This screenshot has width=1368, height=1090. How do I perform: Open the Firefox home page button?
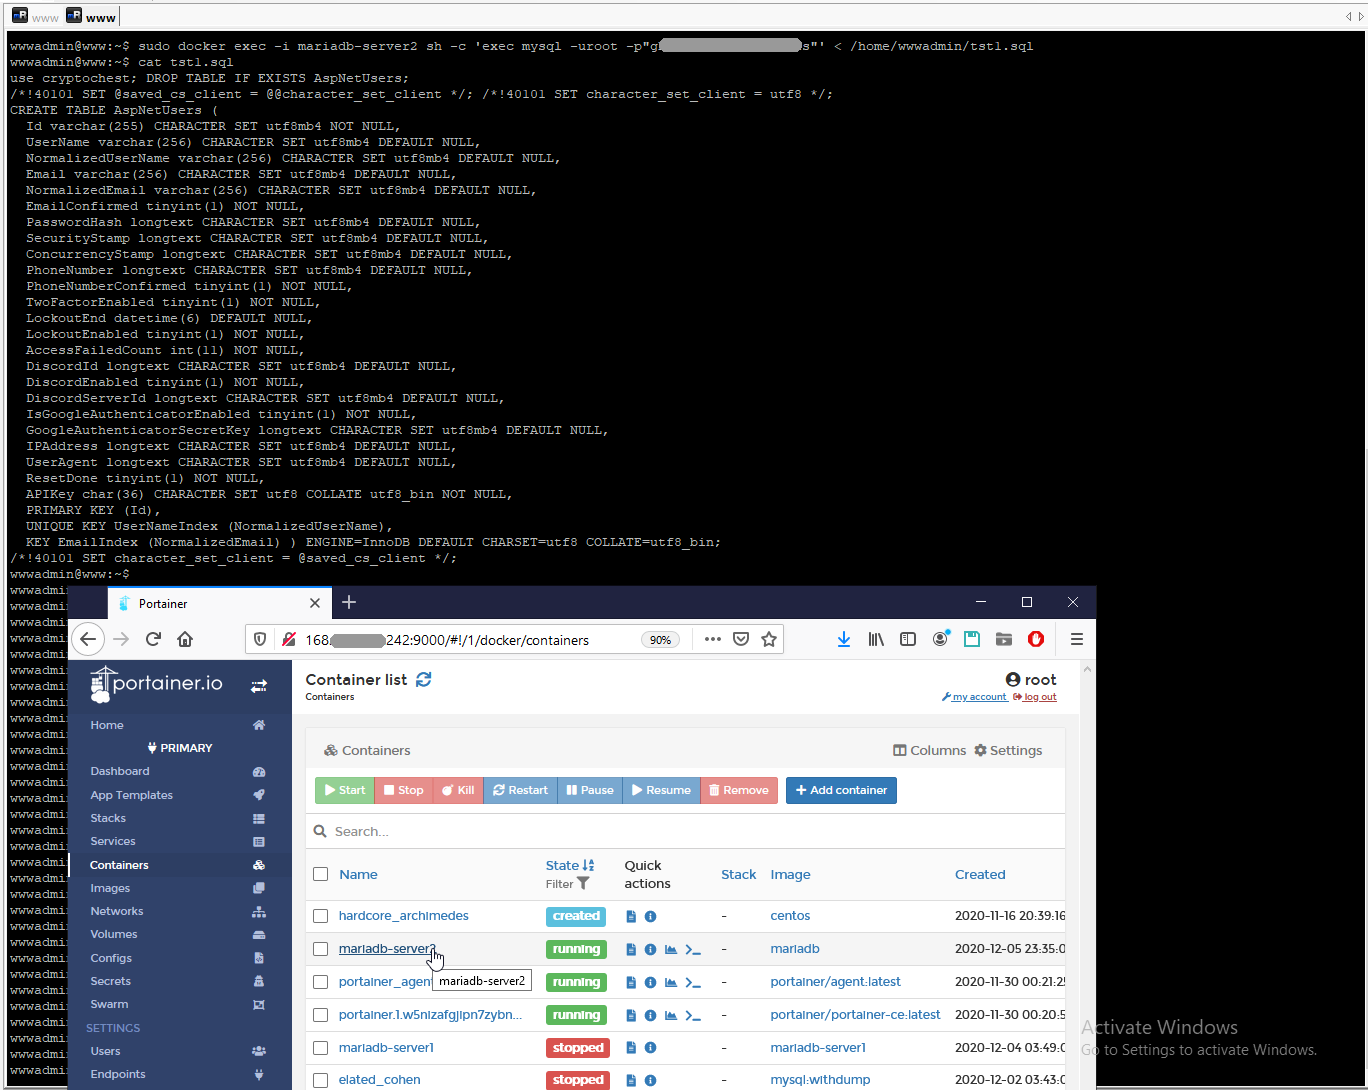(x=185, y=639)
